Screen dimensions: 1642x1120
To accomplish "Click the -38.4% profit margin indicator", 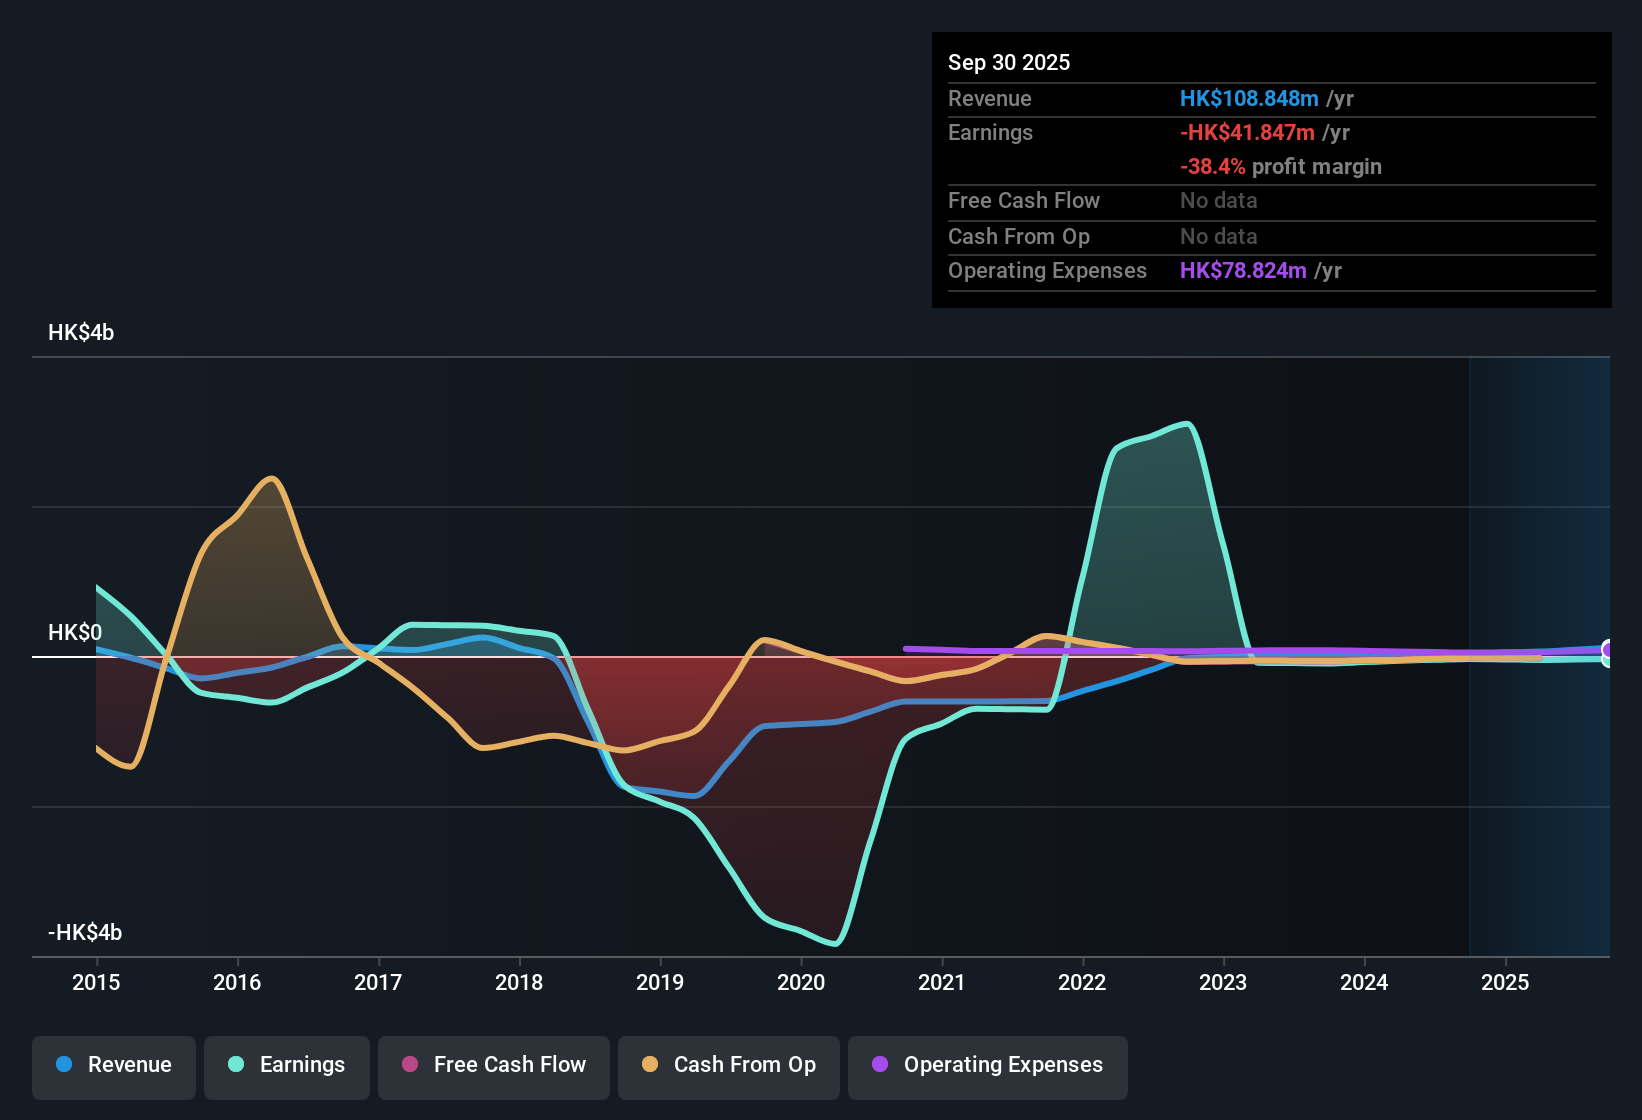I will tap(1211, 167).
